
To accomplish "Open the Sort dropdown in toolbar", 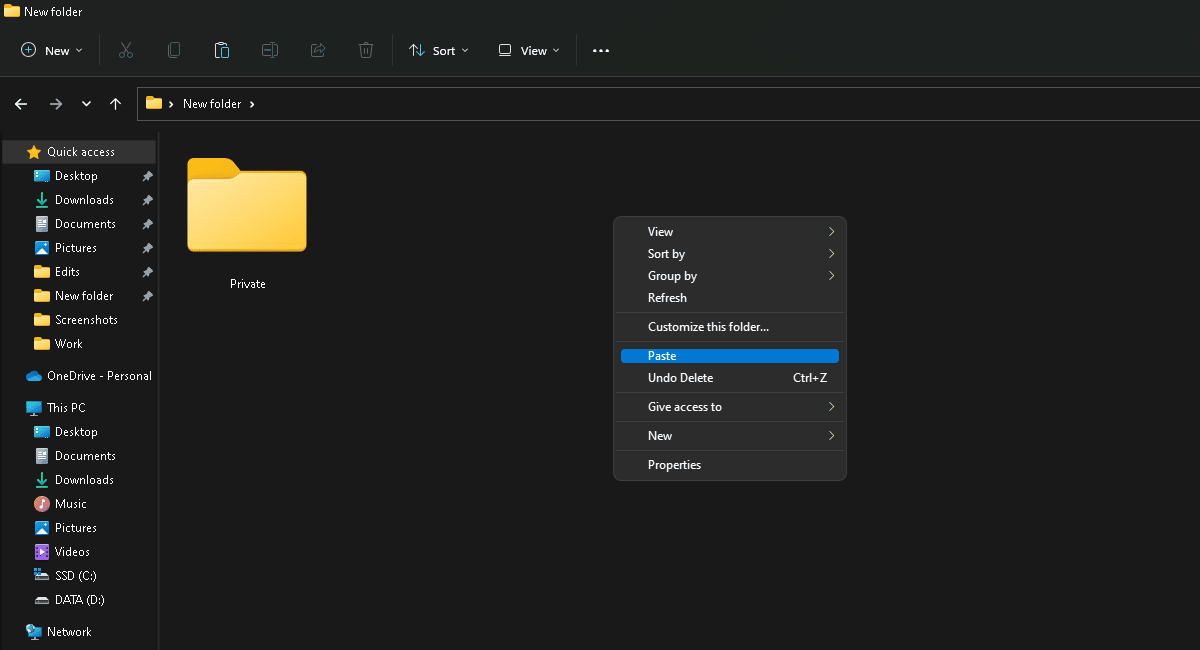I will tap(439, 50).
